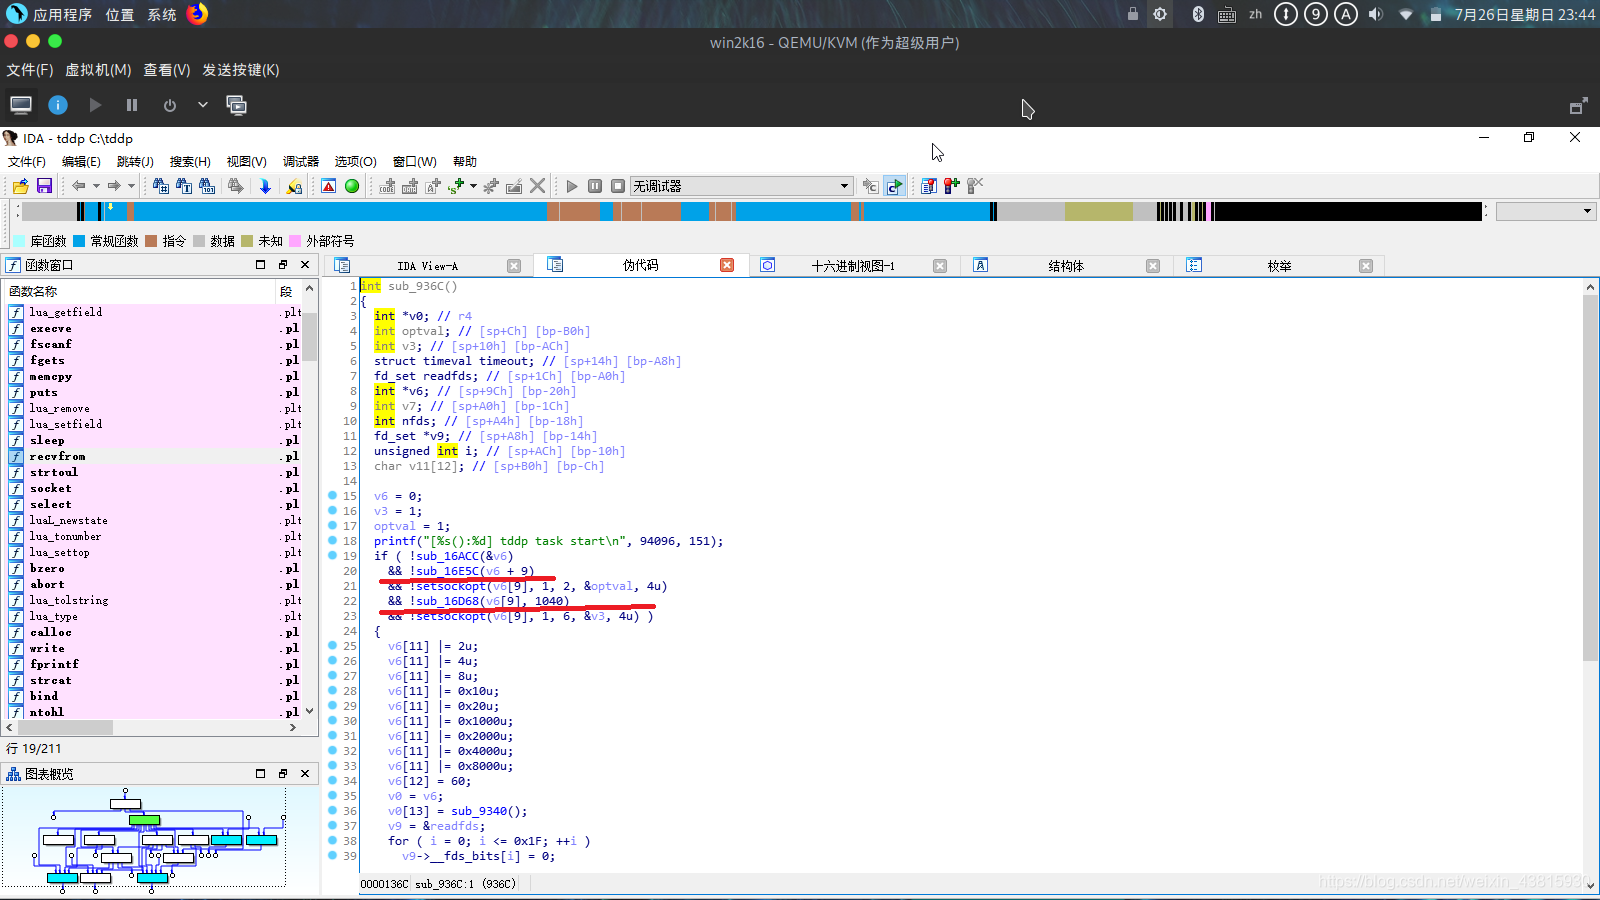Click sub_16D68 call in pseudocode
1600x900 pixels.
coord(447,601)
